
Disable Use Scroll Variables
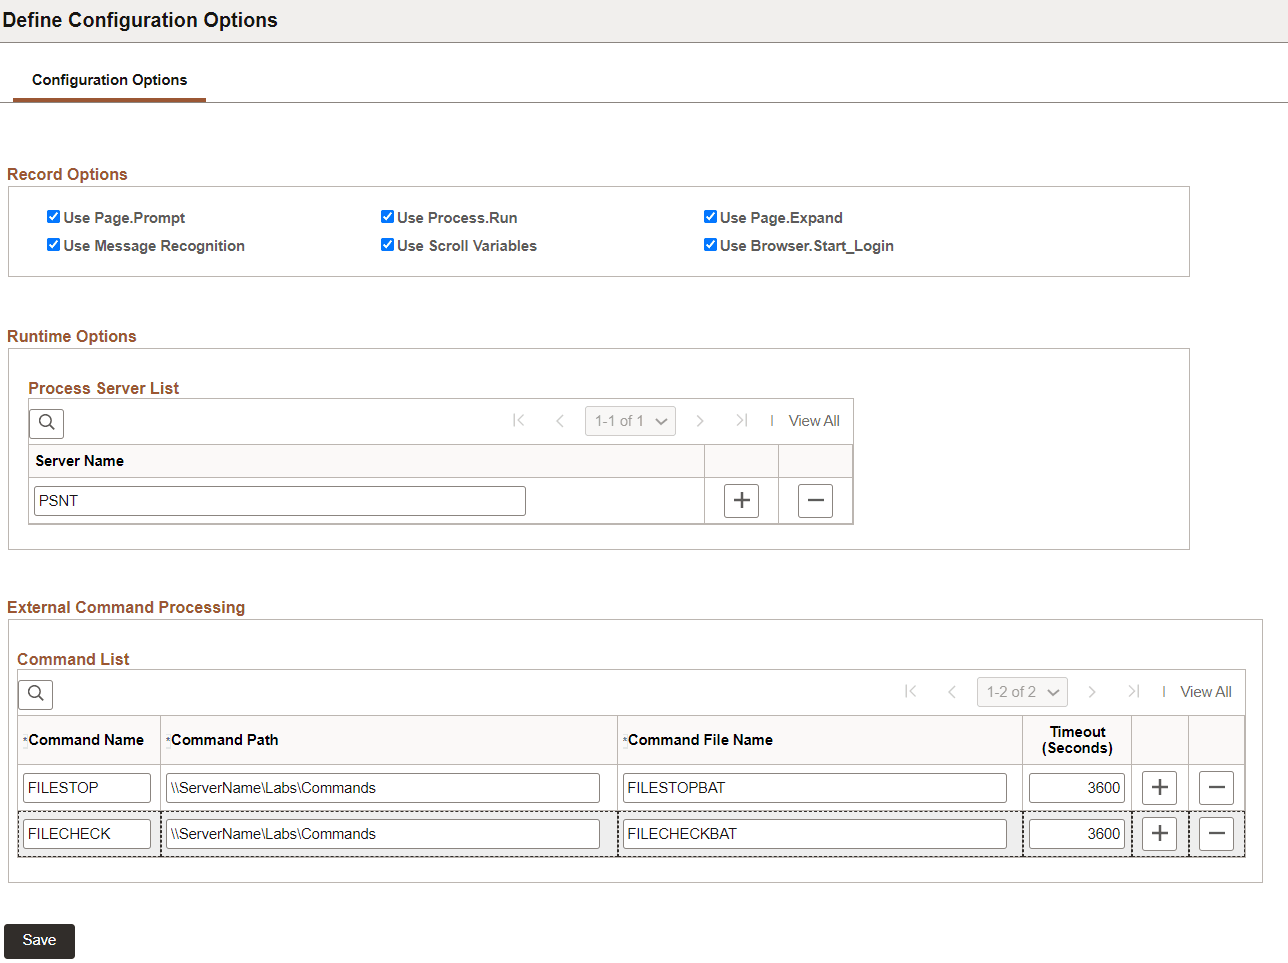click(x=387, y=244)
